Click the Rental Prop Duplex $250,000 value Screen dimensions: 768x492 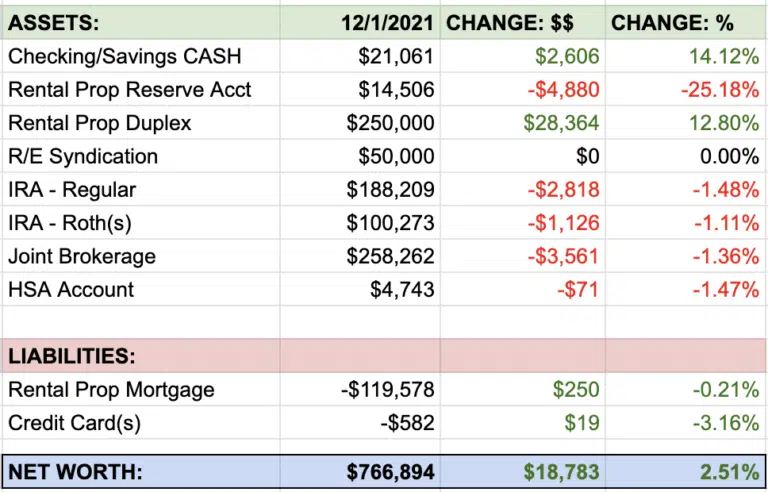390,123
